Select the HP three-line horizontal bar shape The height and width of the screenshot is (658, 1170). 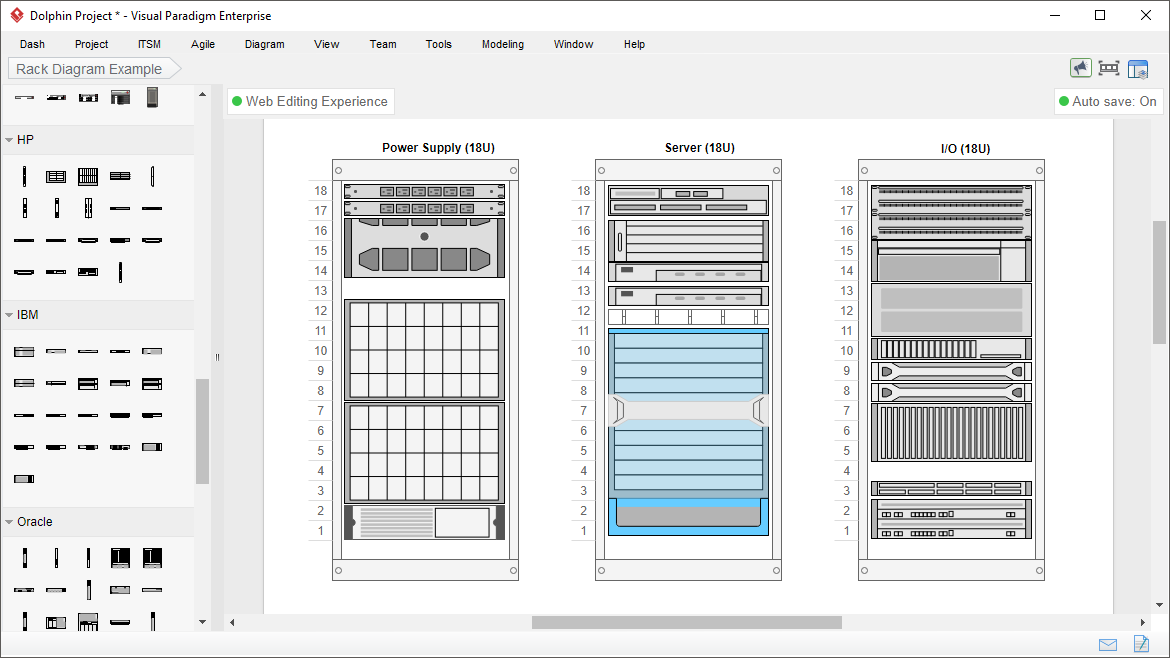(x=120, y=176)
